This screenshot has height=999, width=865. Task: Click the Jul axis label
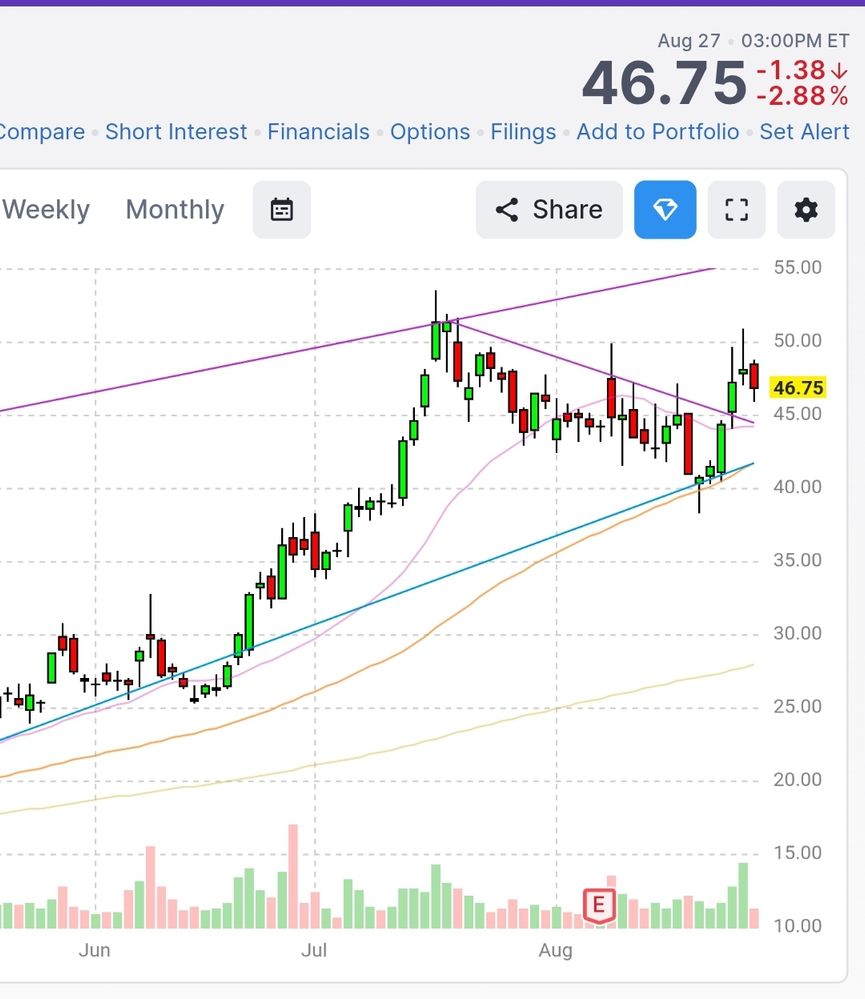(314, 951)
